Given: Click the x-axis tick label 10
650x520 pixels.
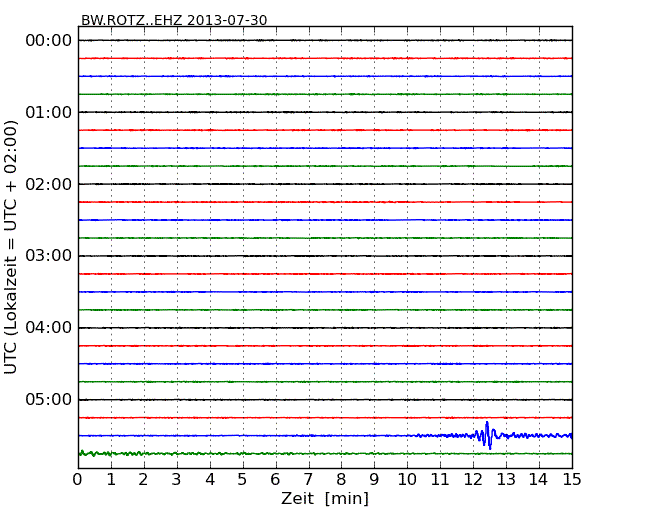Looking at the screenshot, I should click(407, 480).
